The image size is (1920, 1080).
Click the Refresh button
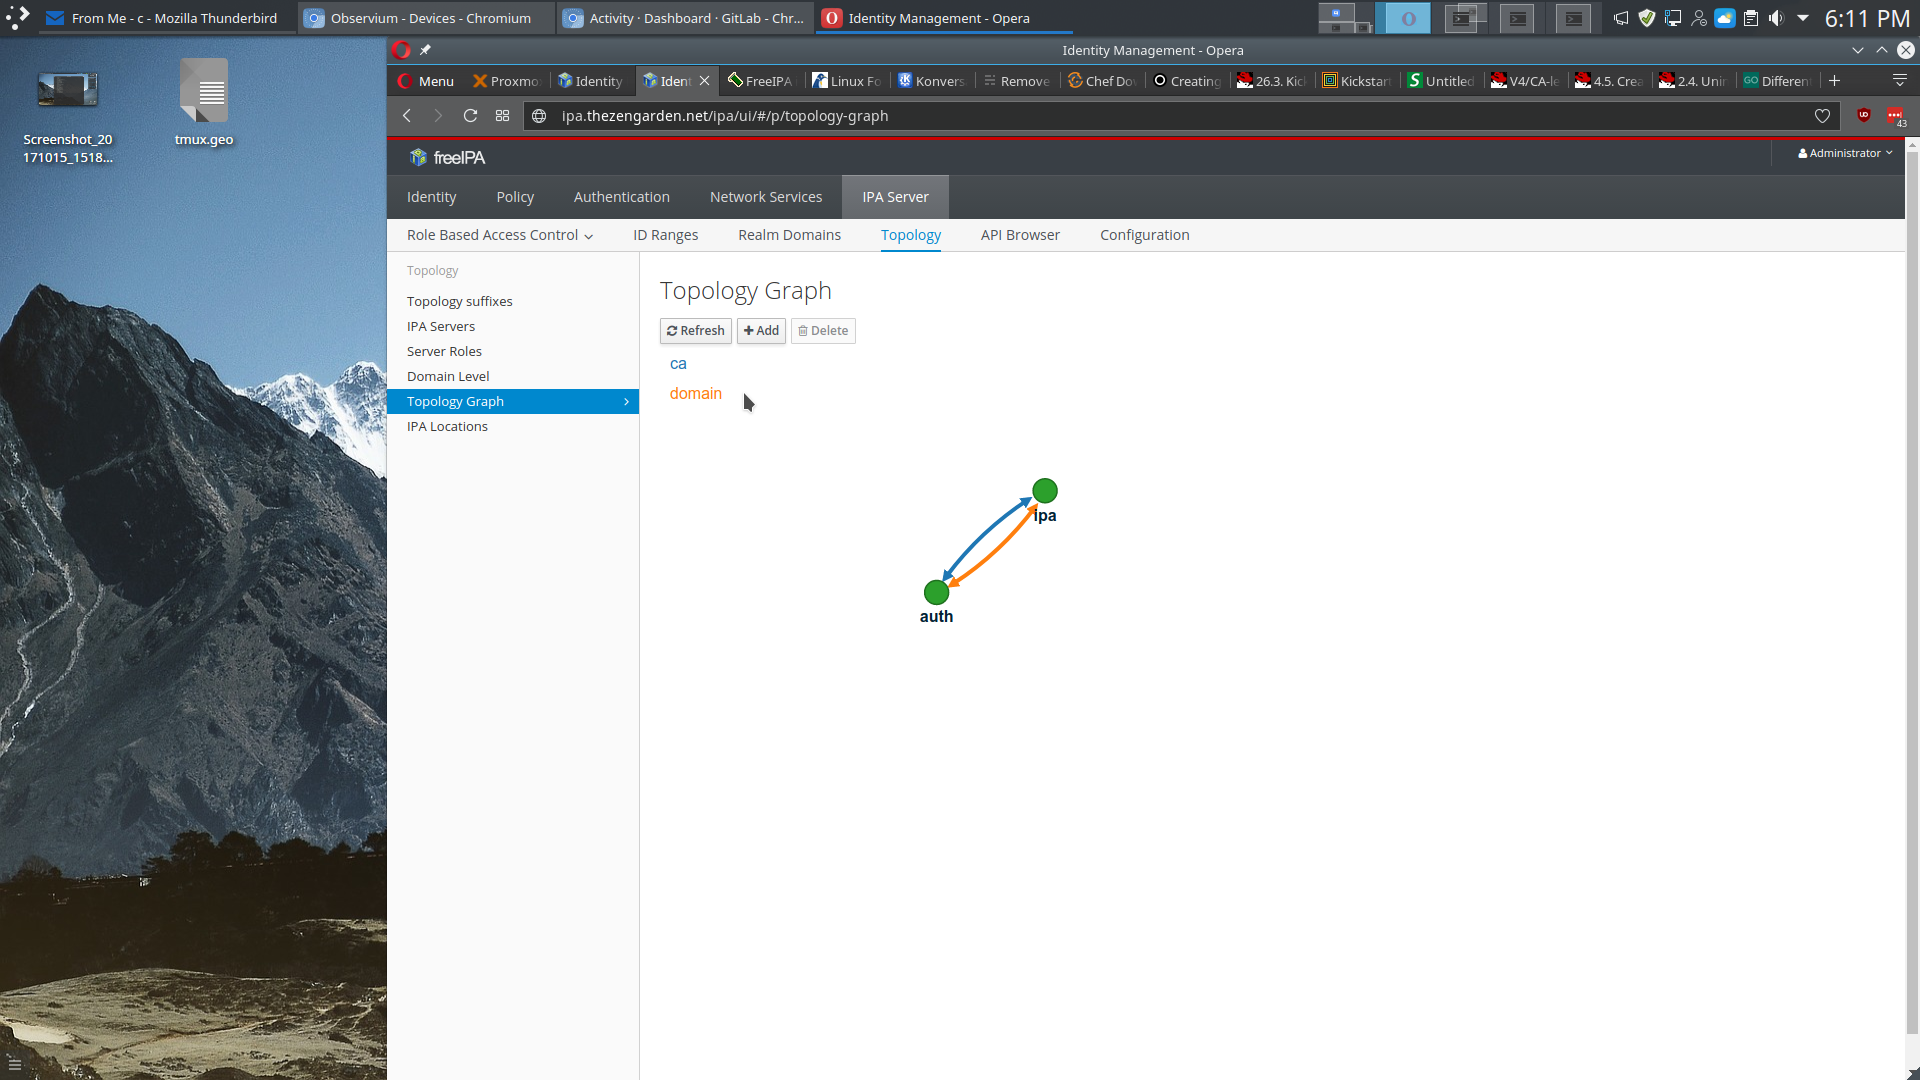pos(695,331)
